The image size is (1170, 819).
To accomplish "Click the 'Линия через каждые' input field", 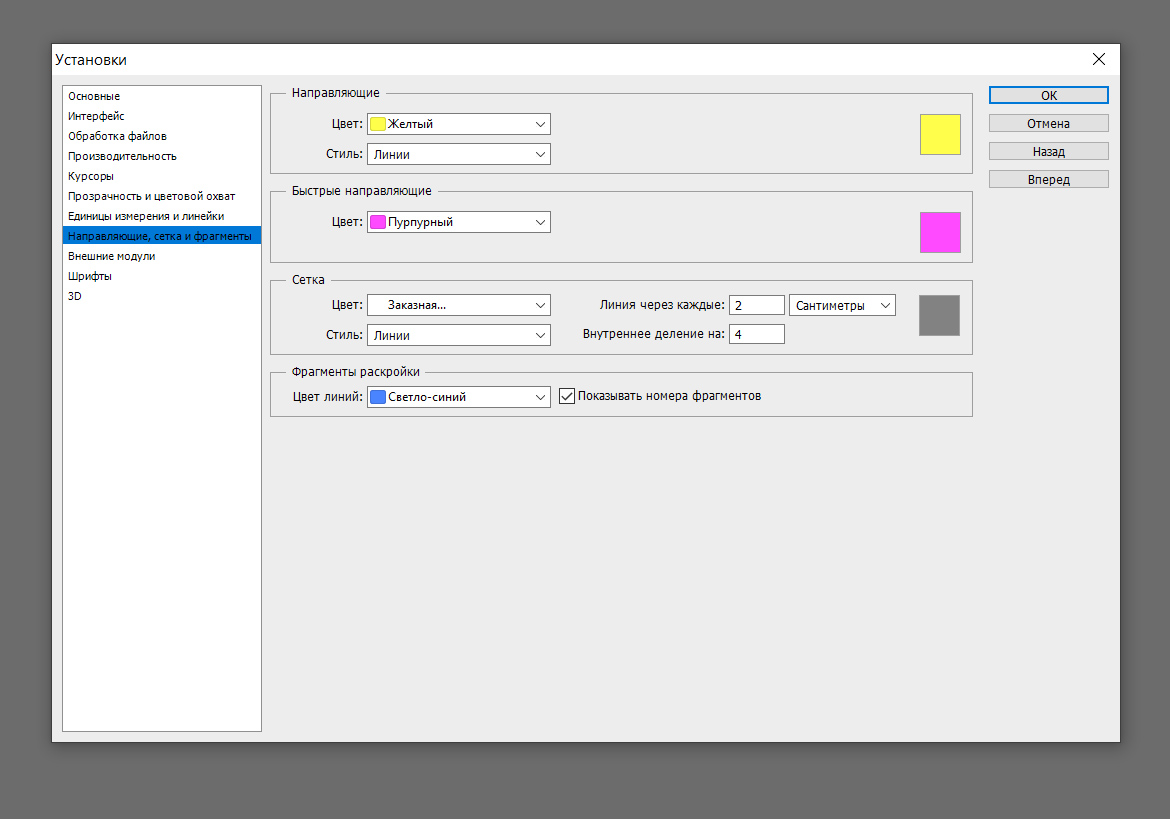I will pyautogui.click(x=757, y=305).
